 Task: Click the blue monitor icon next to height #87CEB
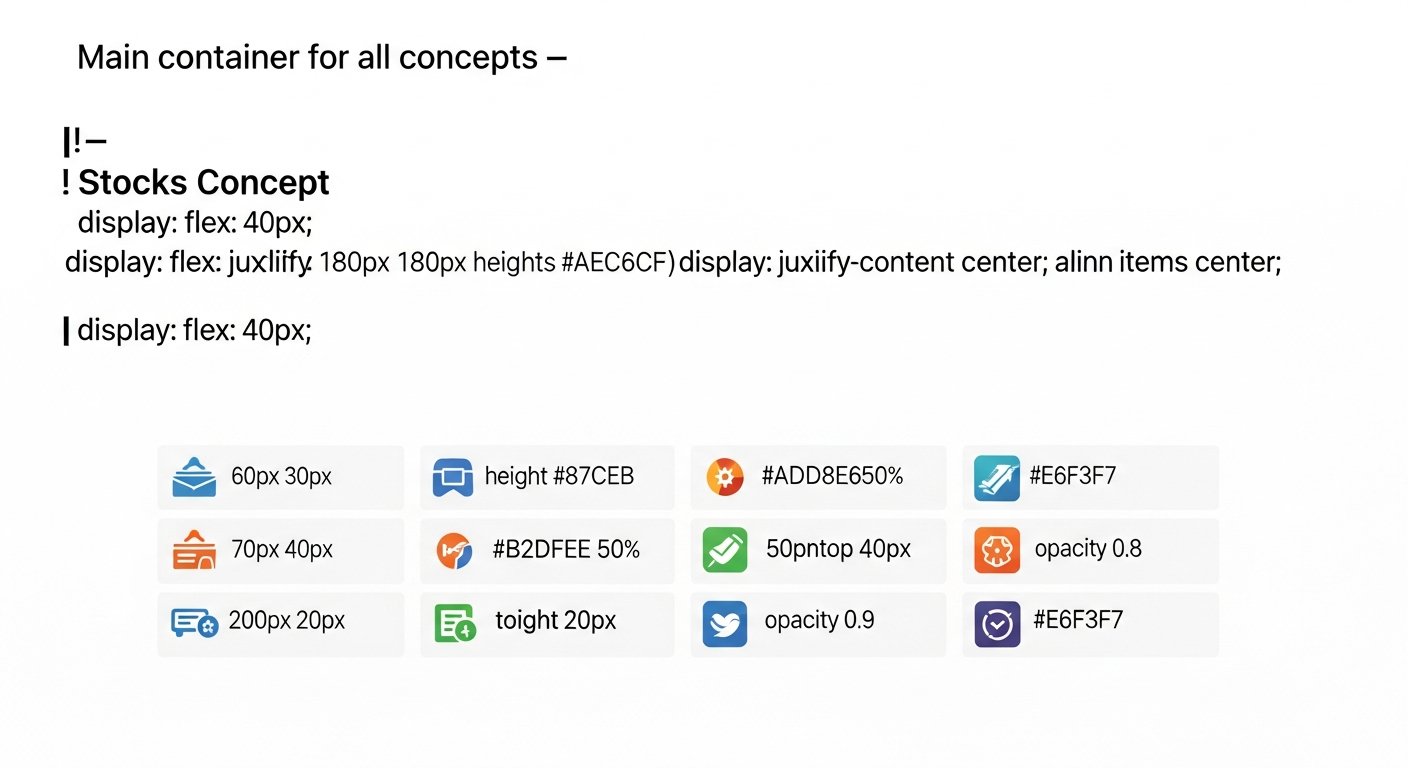pos(452,477)
